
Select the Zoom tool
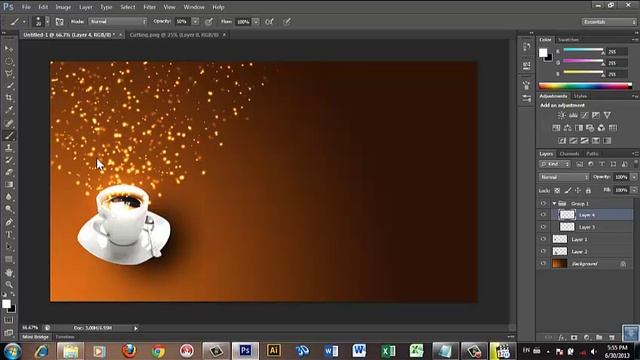pos(9,284)
